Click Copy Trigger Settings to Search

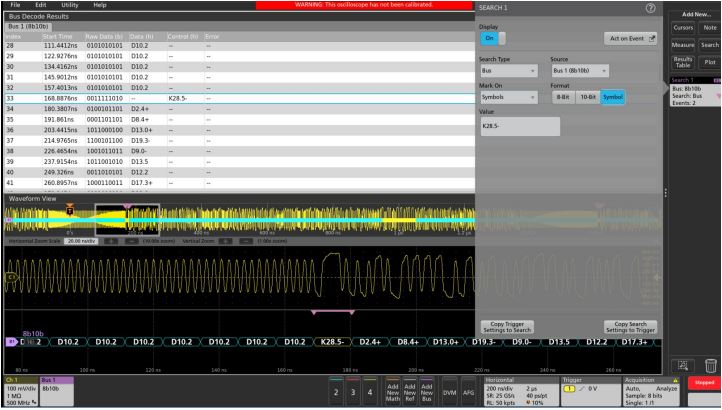click(x=515, y=328)
